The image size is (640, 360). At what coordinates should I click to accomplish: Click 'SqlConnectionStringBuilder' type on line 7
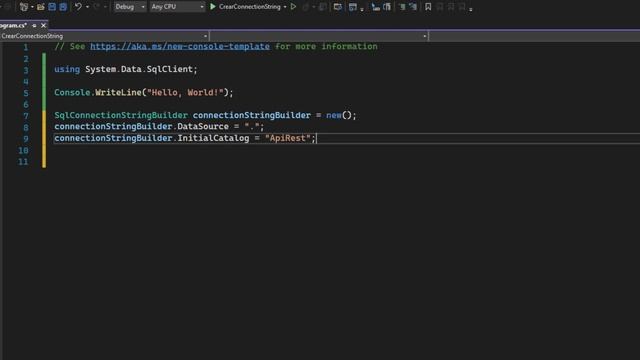coord(121,115)
